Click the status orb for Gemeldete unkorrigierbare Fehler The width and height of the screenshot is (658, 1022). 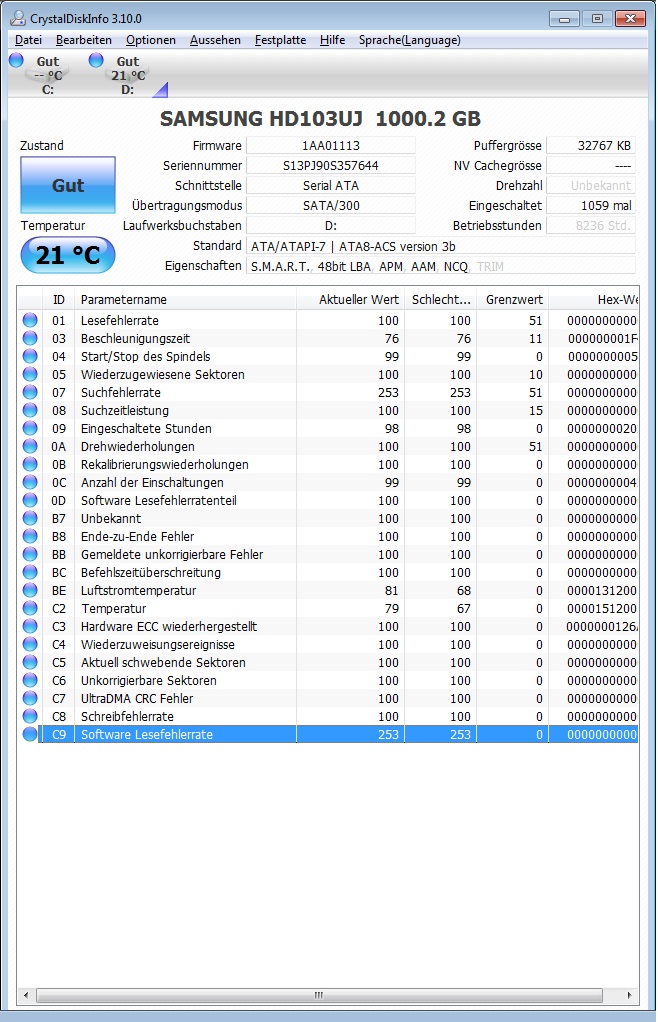[30, 554]
